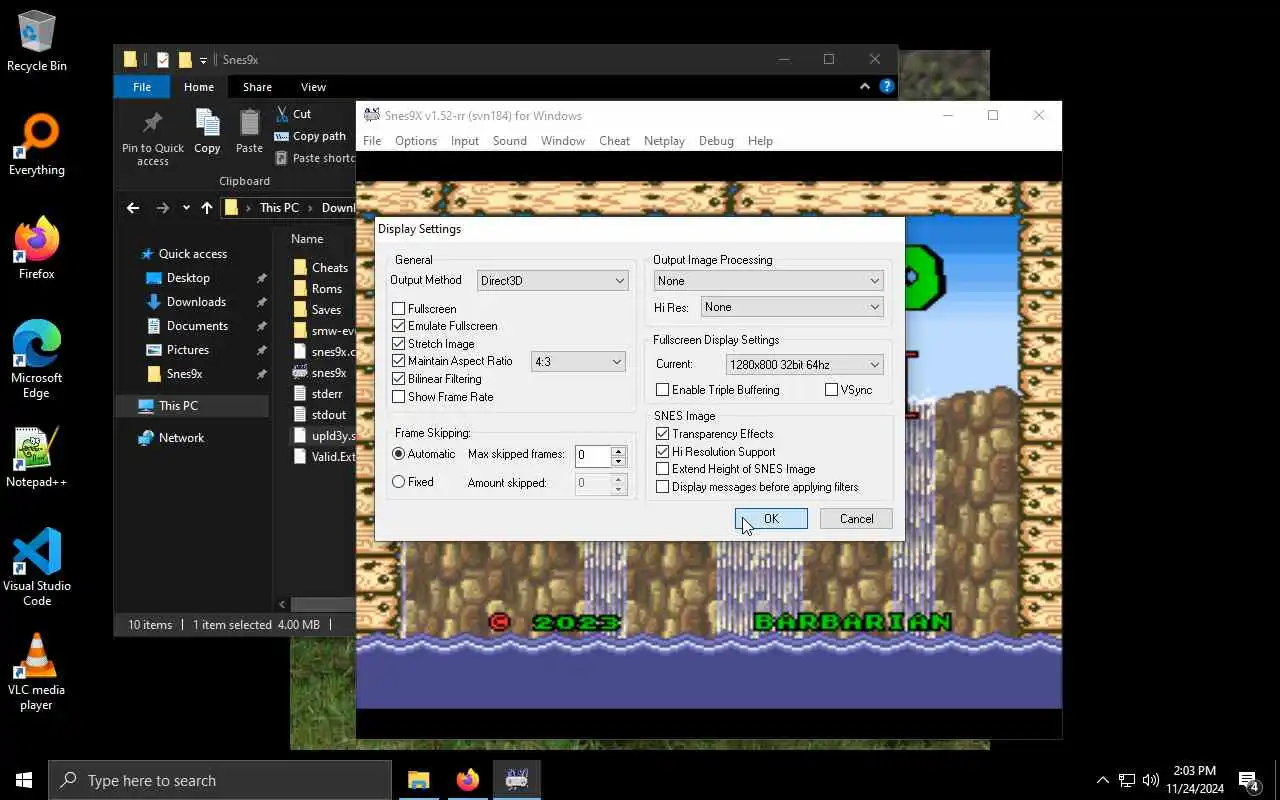Screen dimensions: 1280x800
Task: Enable Triple Buffering checkbox
Action: tap(662, 390)
